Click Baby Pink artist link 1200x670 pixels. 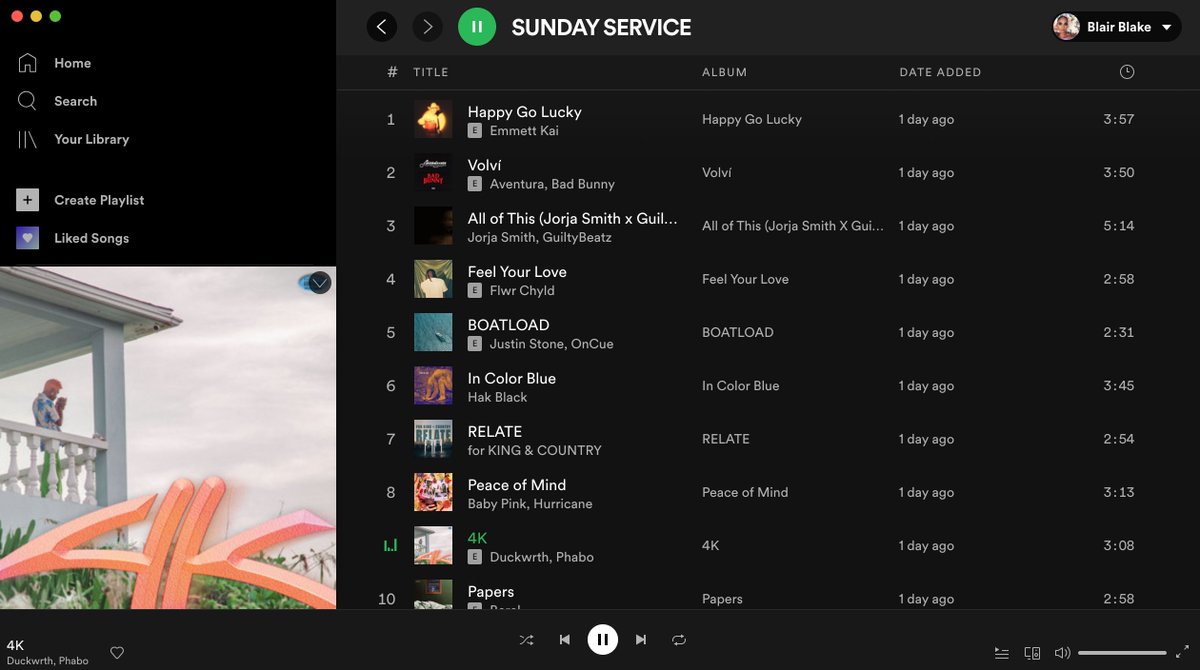click(x=497, y=504)
